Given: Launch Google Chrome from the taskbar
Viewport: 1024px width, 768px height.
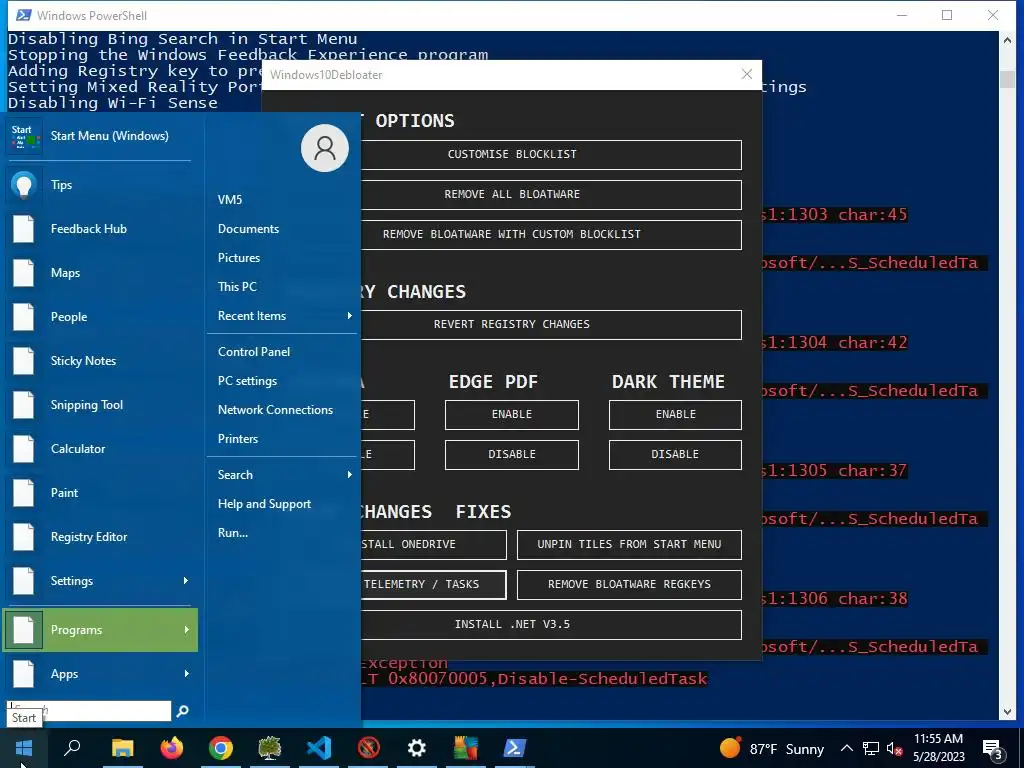Looking at the screenshot, I should click(x=221, y=748).
